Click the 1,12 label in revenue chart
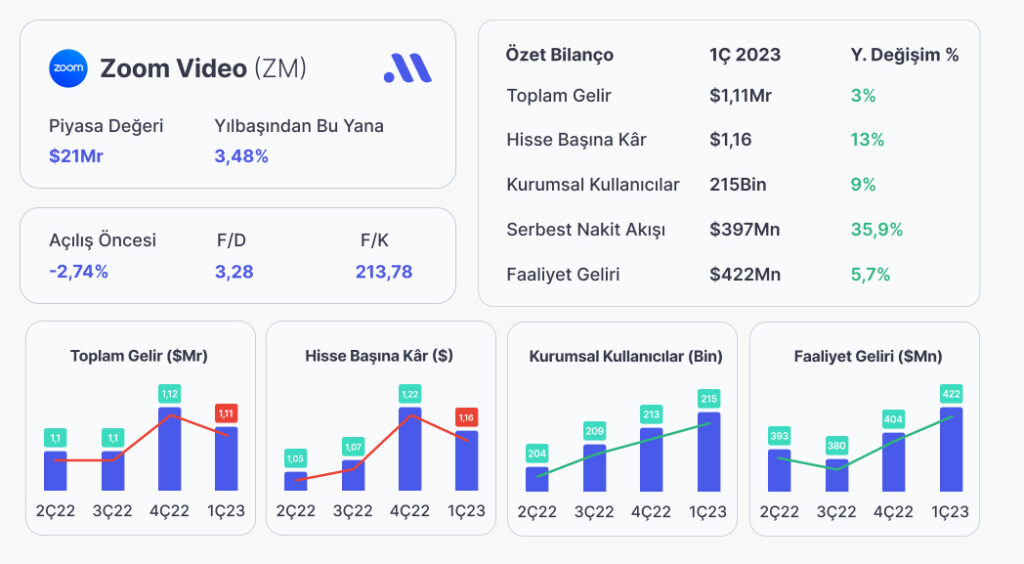The height and width of the screenshot is (564, 1024). click(169, 394)
